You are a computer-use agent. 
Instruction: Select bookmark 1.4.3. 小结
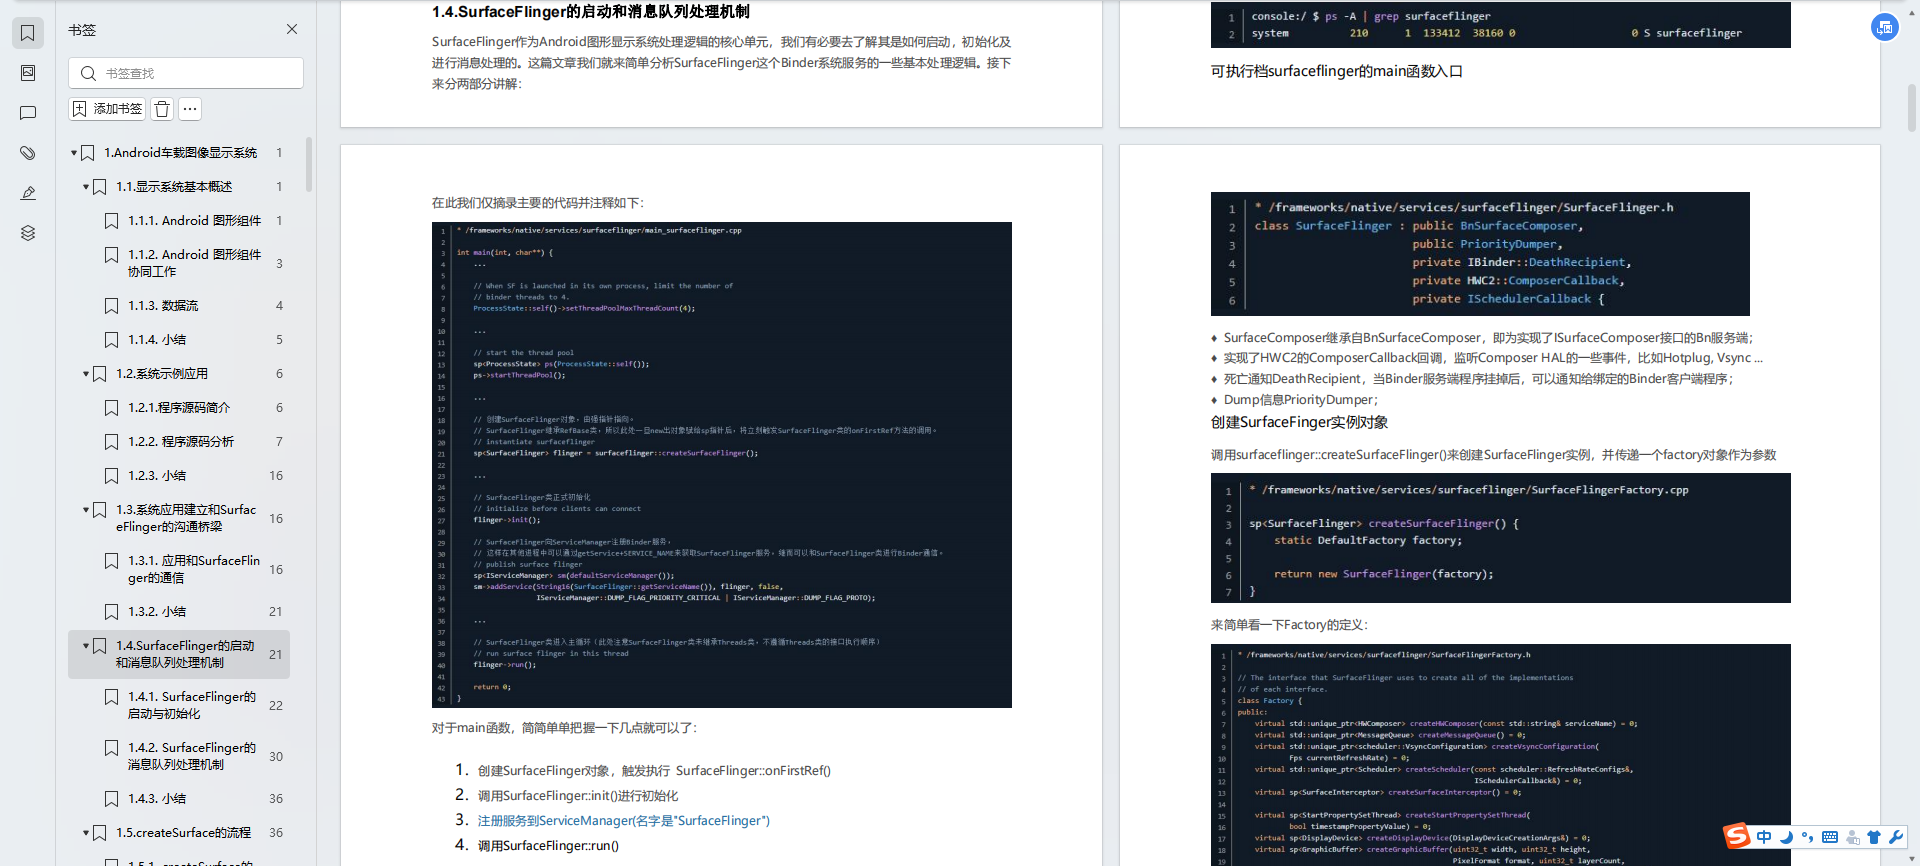pos(157,799)
